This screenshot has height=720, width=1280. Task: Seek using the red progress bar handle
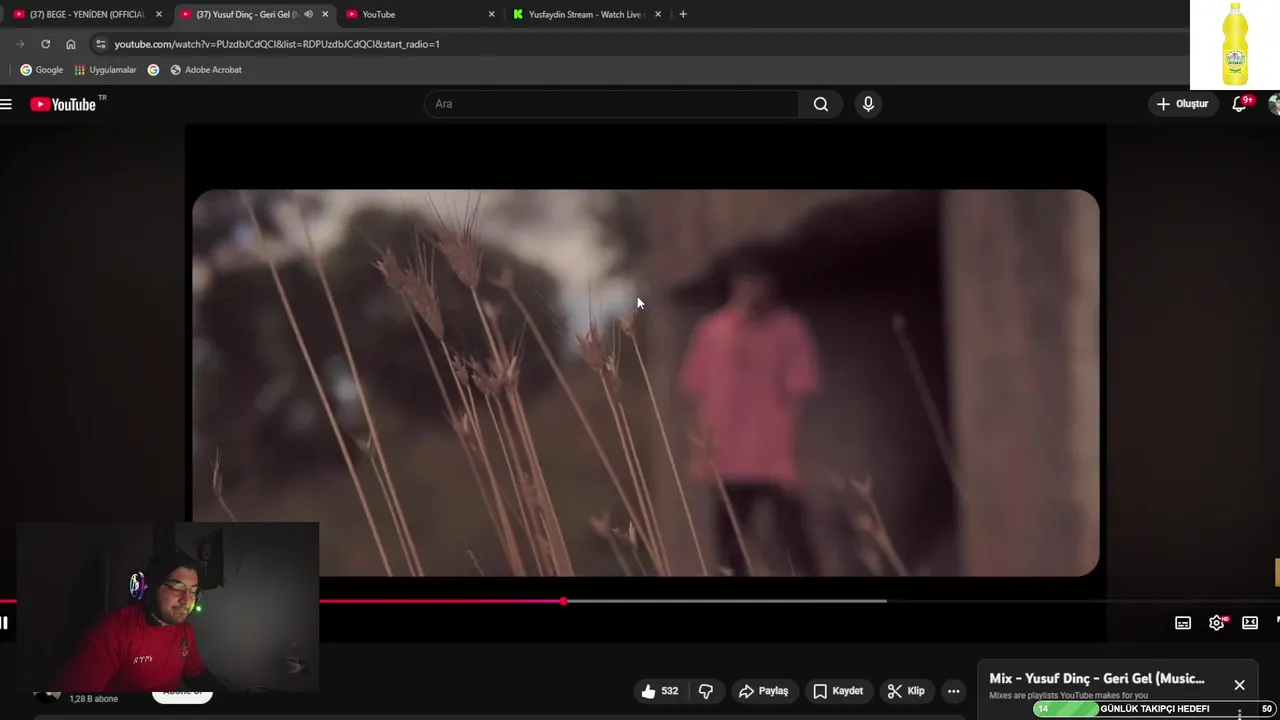click(x=564, y=601)
